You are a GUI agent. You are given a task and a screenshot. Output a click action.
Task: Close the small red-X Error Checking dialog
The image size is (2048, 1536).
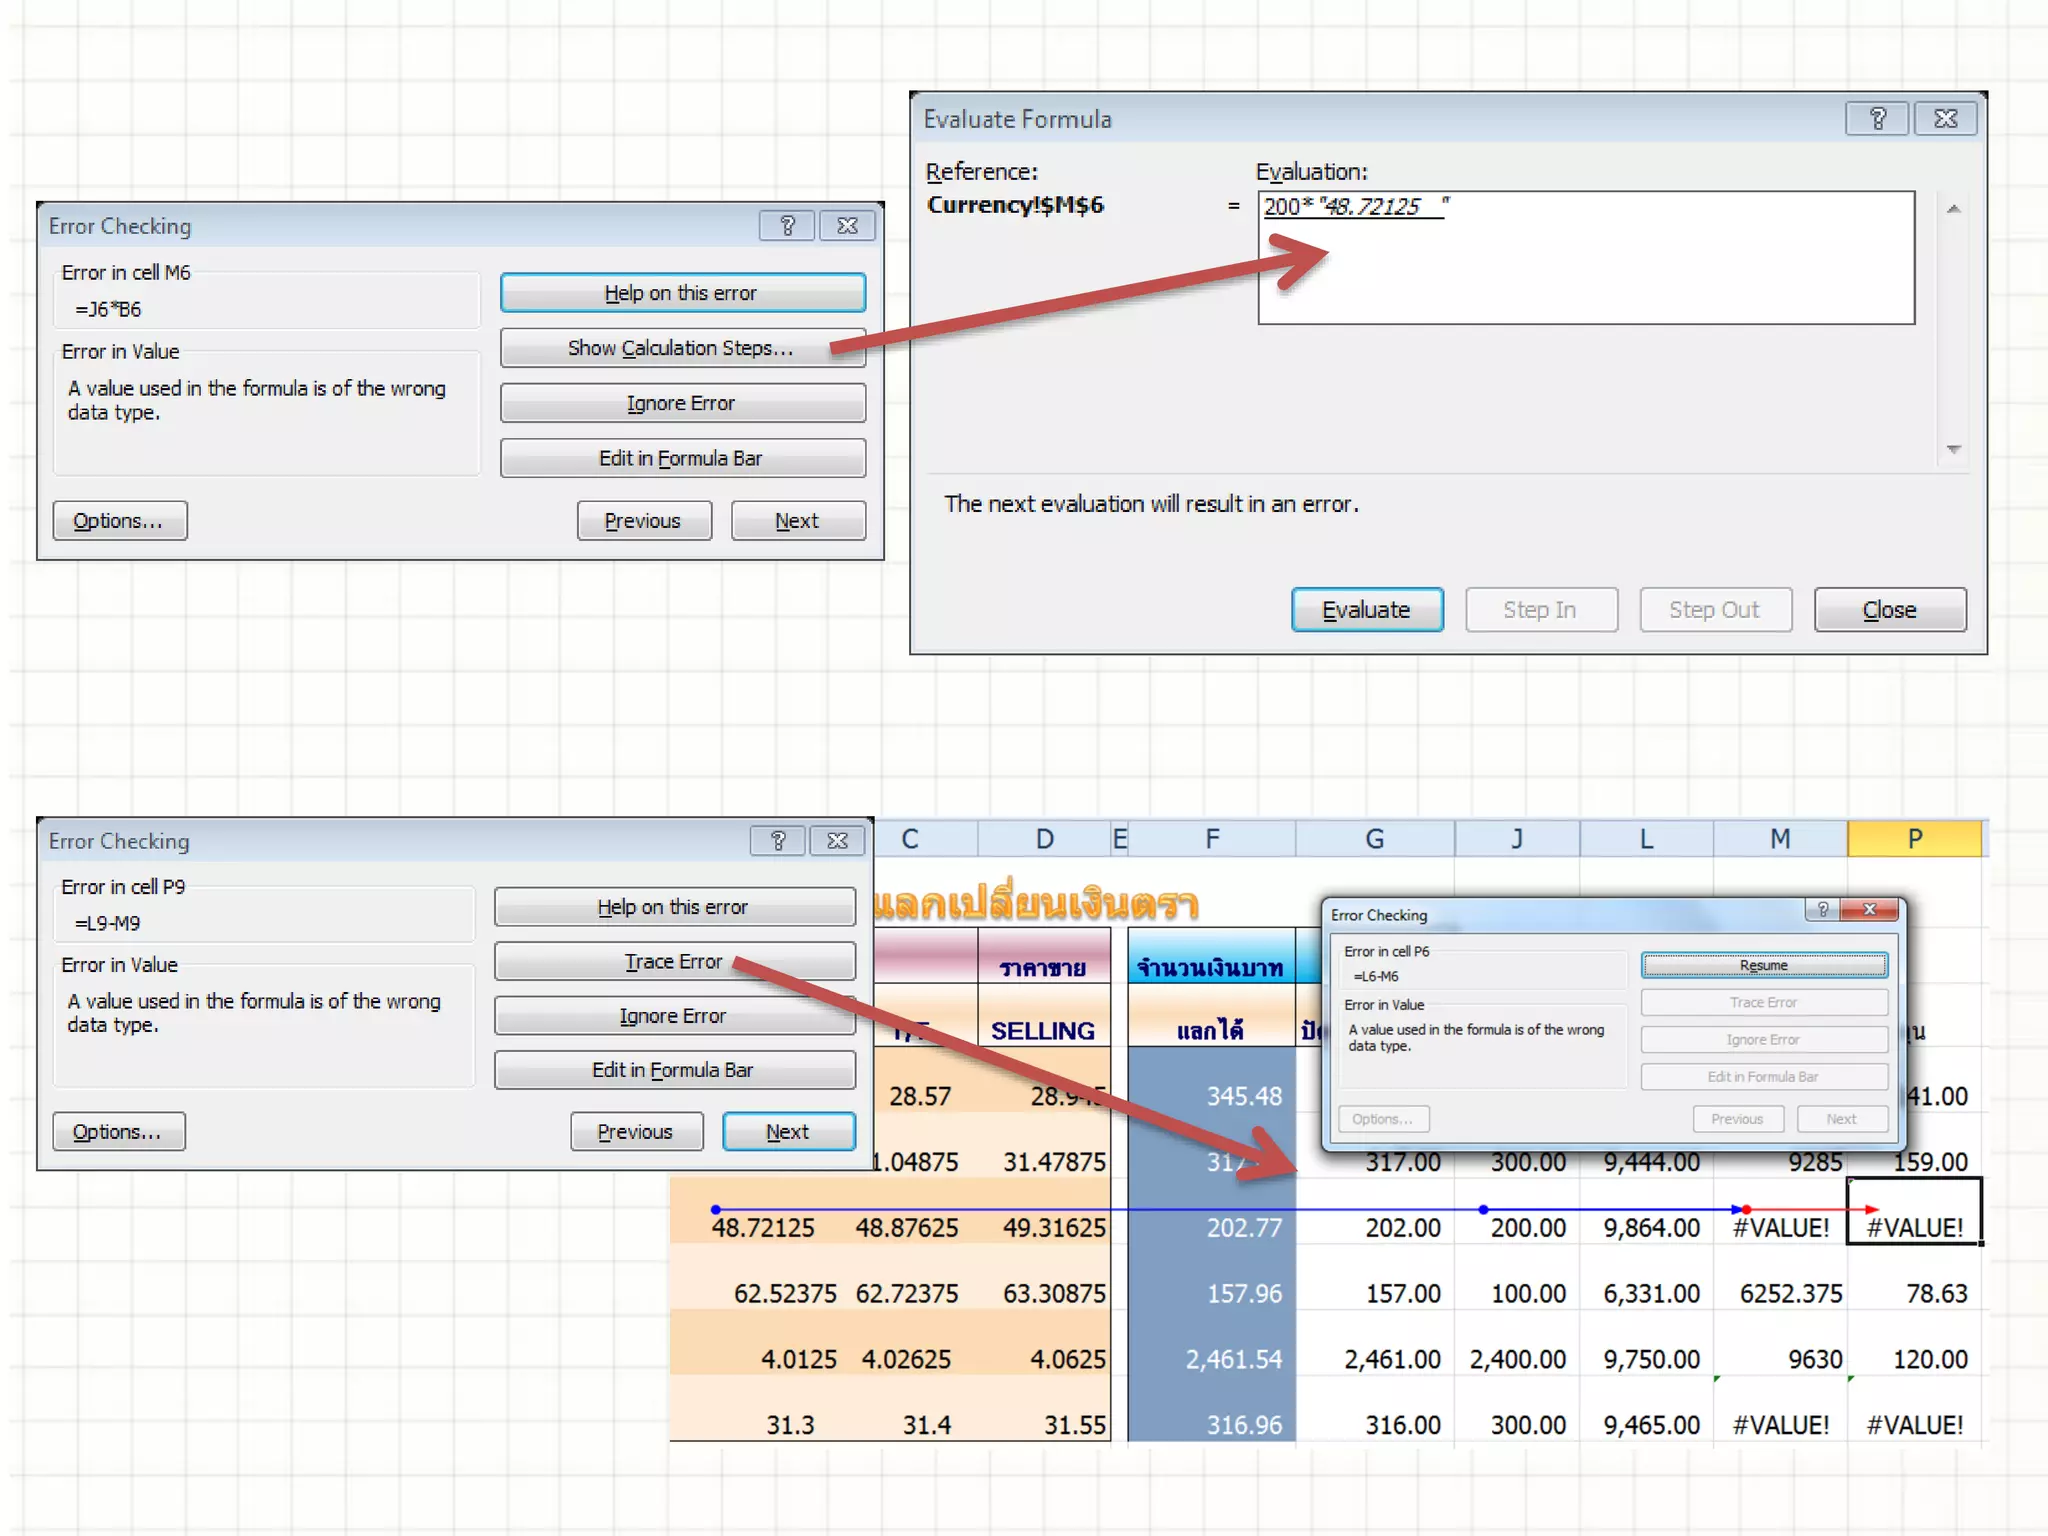click(x=1869, y=909)
